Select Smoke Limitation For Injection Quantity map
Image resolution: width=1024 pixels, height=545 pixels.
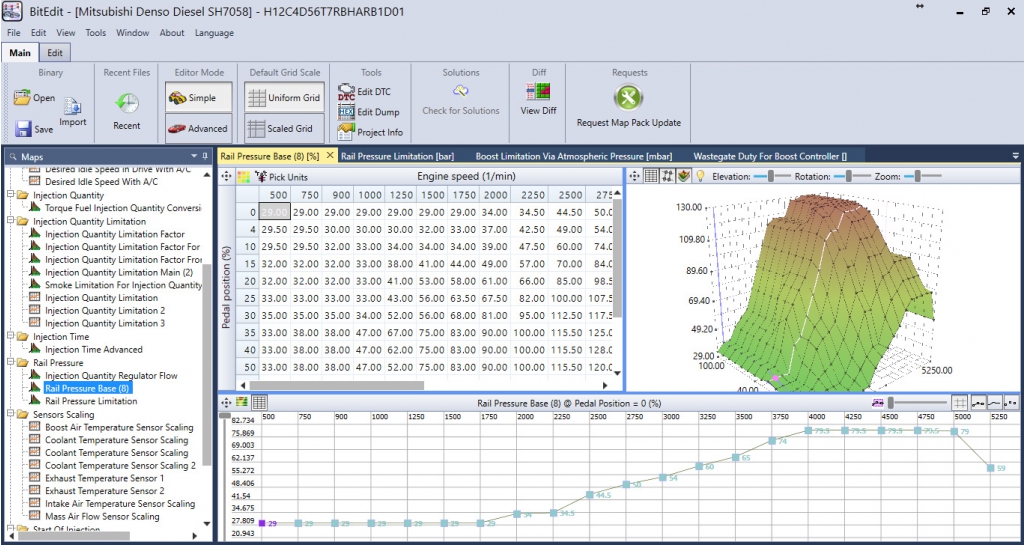pos(123,285)
